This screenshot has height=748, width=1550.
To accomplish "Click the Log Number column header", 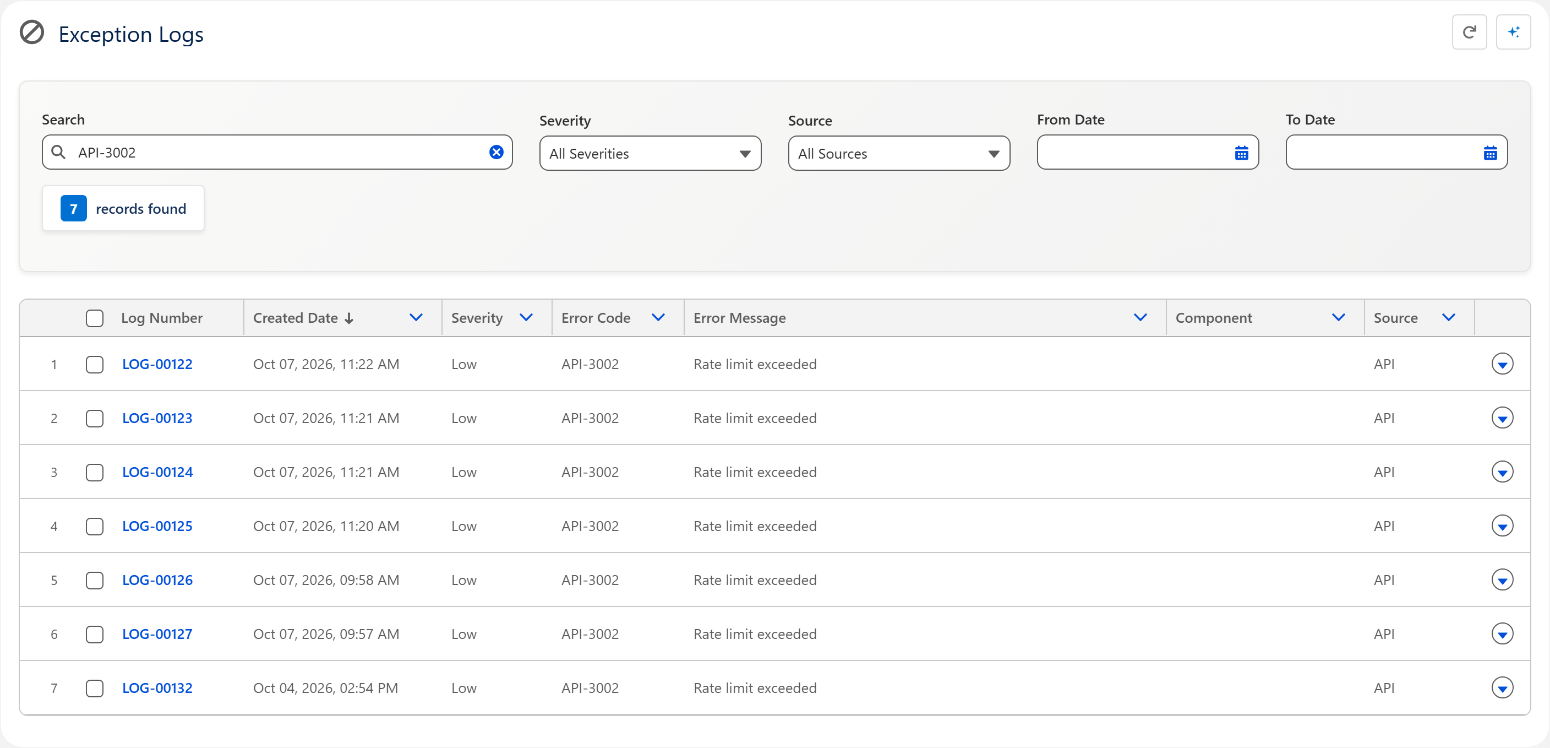I will click(x=162, y=318).
